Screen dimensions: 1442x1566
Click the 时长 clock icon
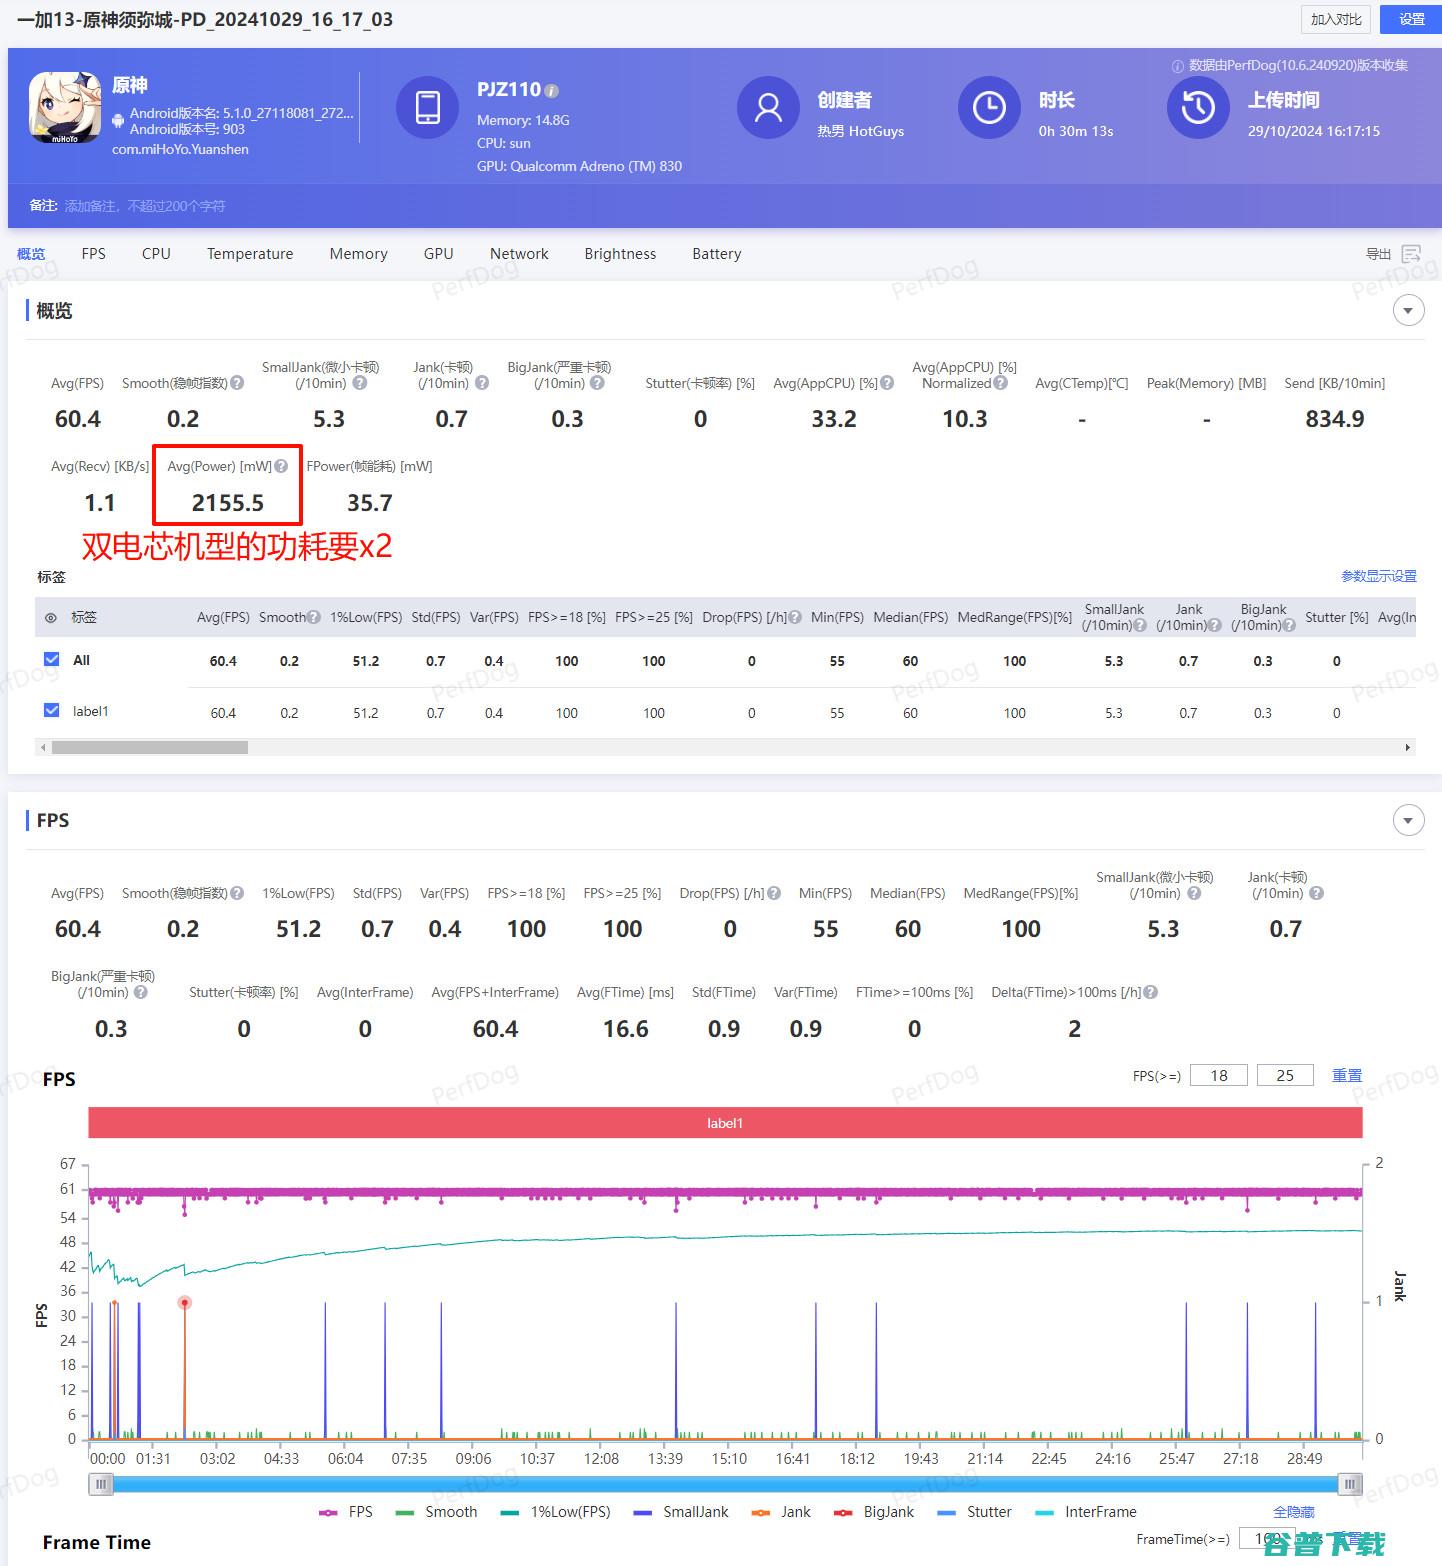(988, 108)
